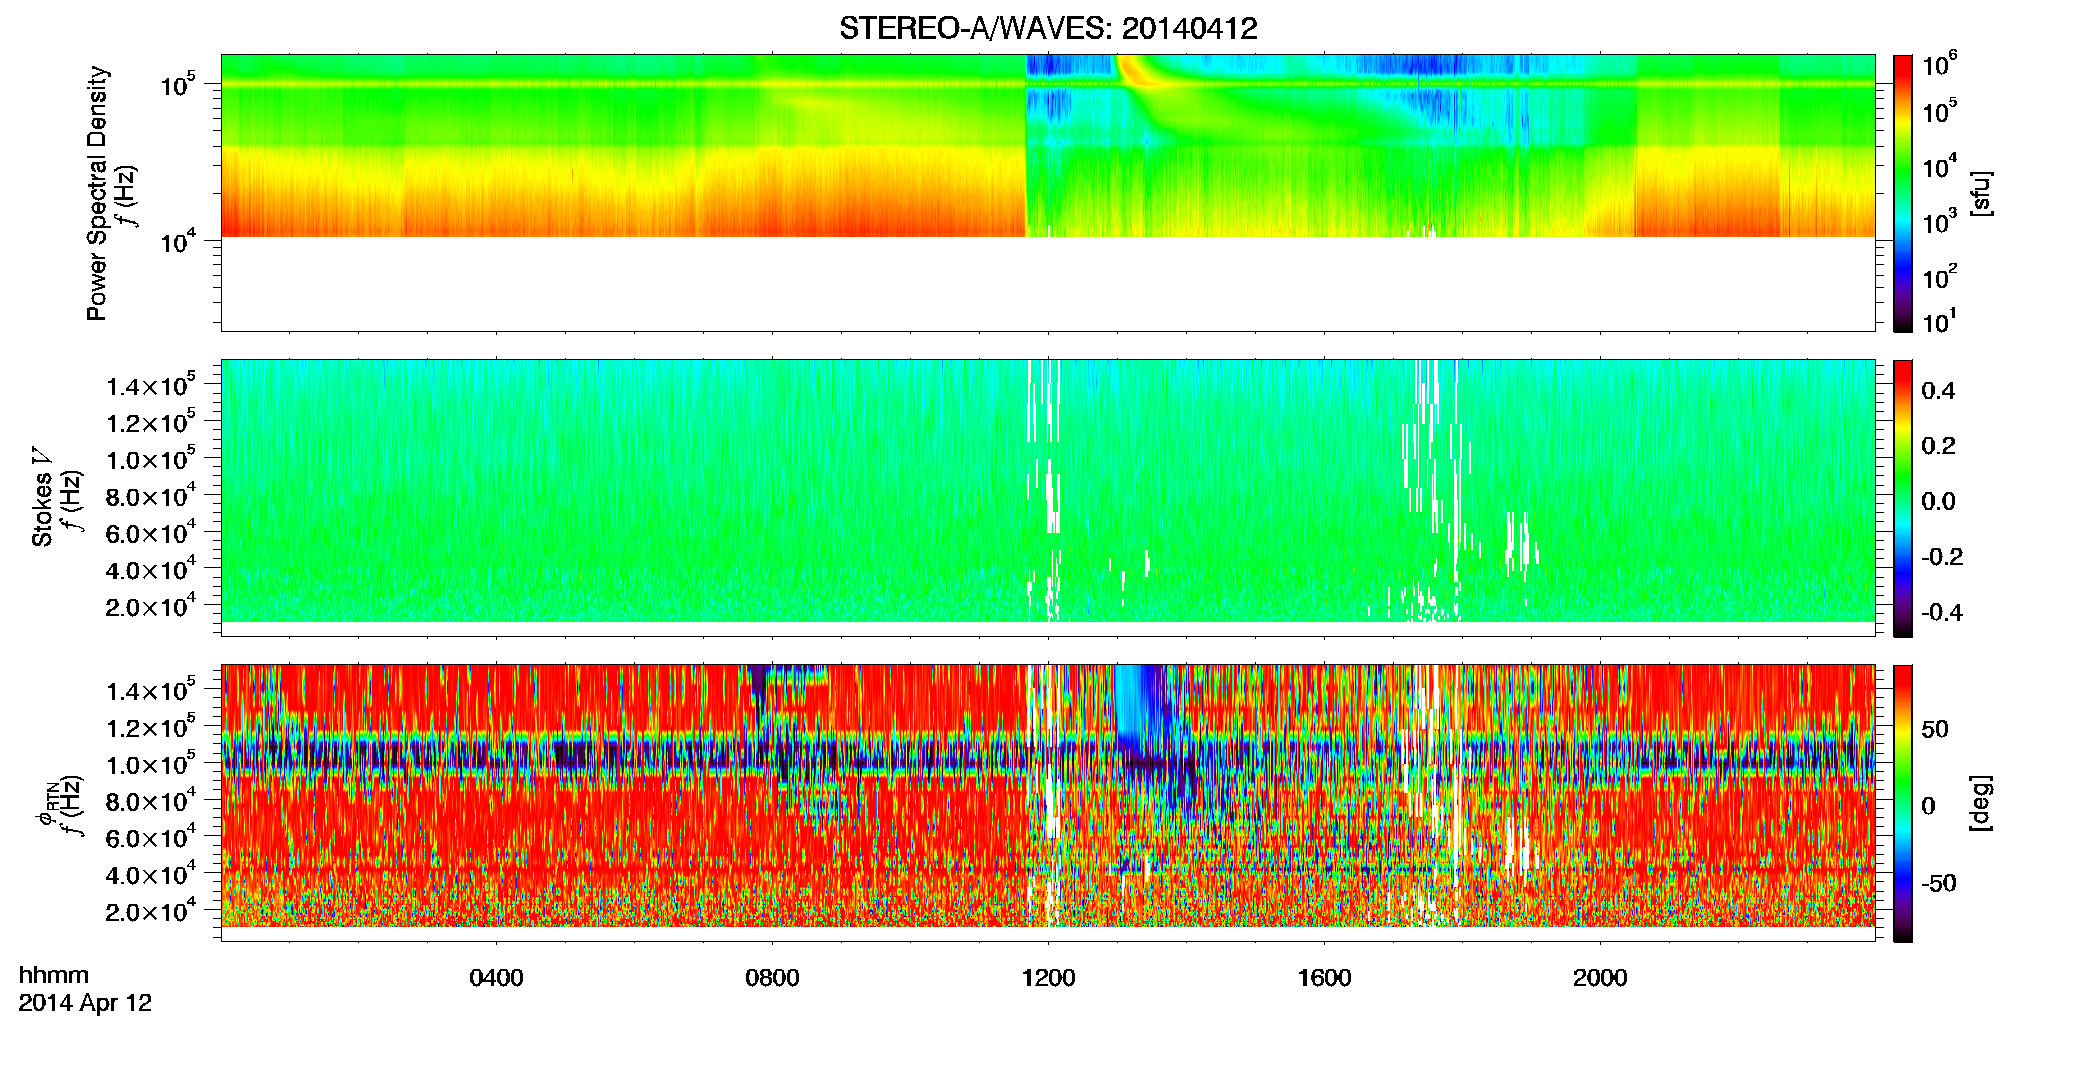The image size is (2096, 1080).
Task: Click the plot title STEREO-A/WAVES: 20140412
Action: click(x=1048, y=28)
